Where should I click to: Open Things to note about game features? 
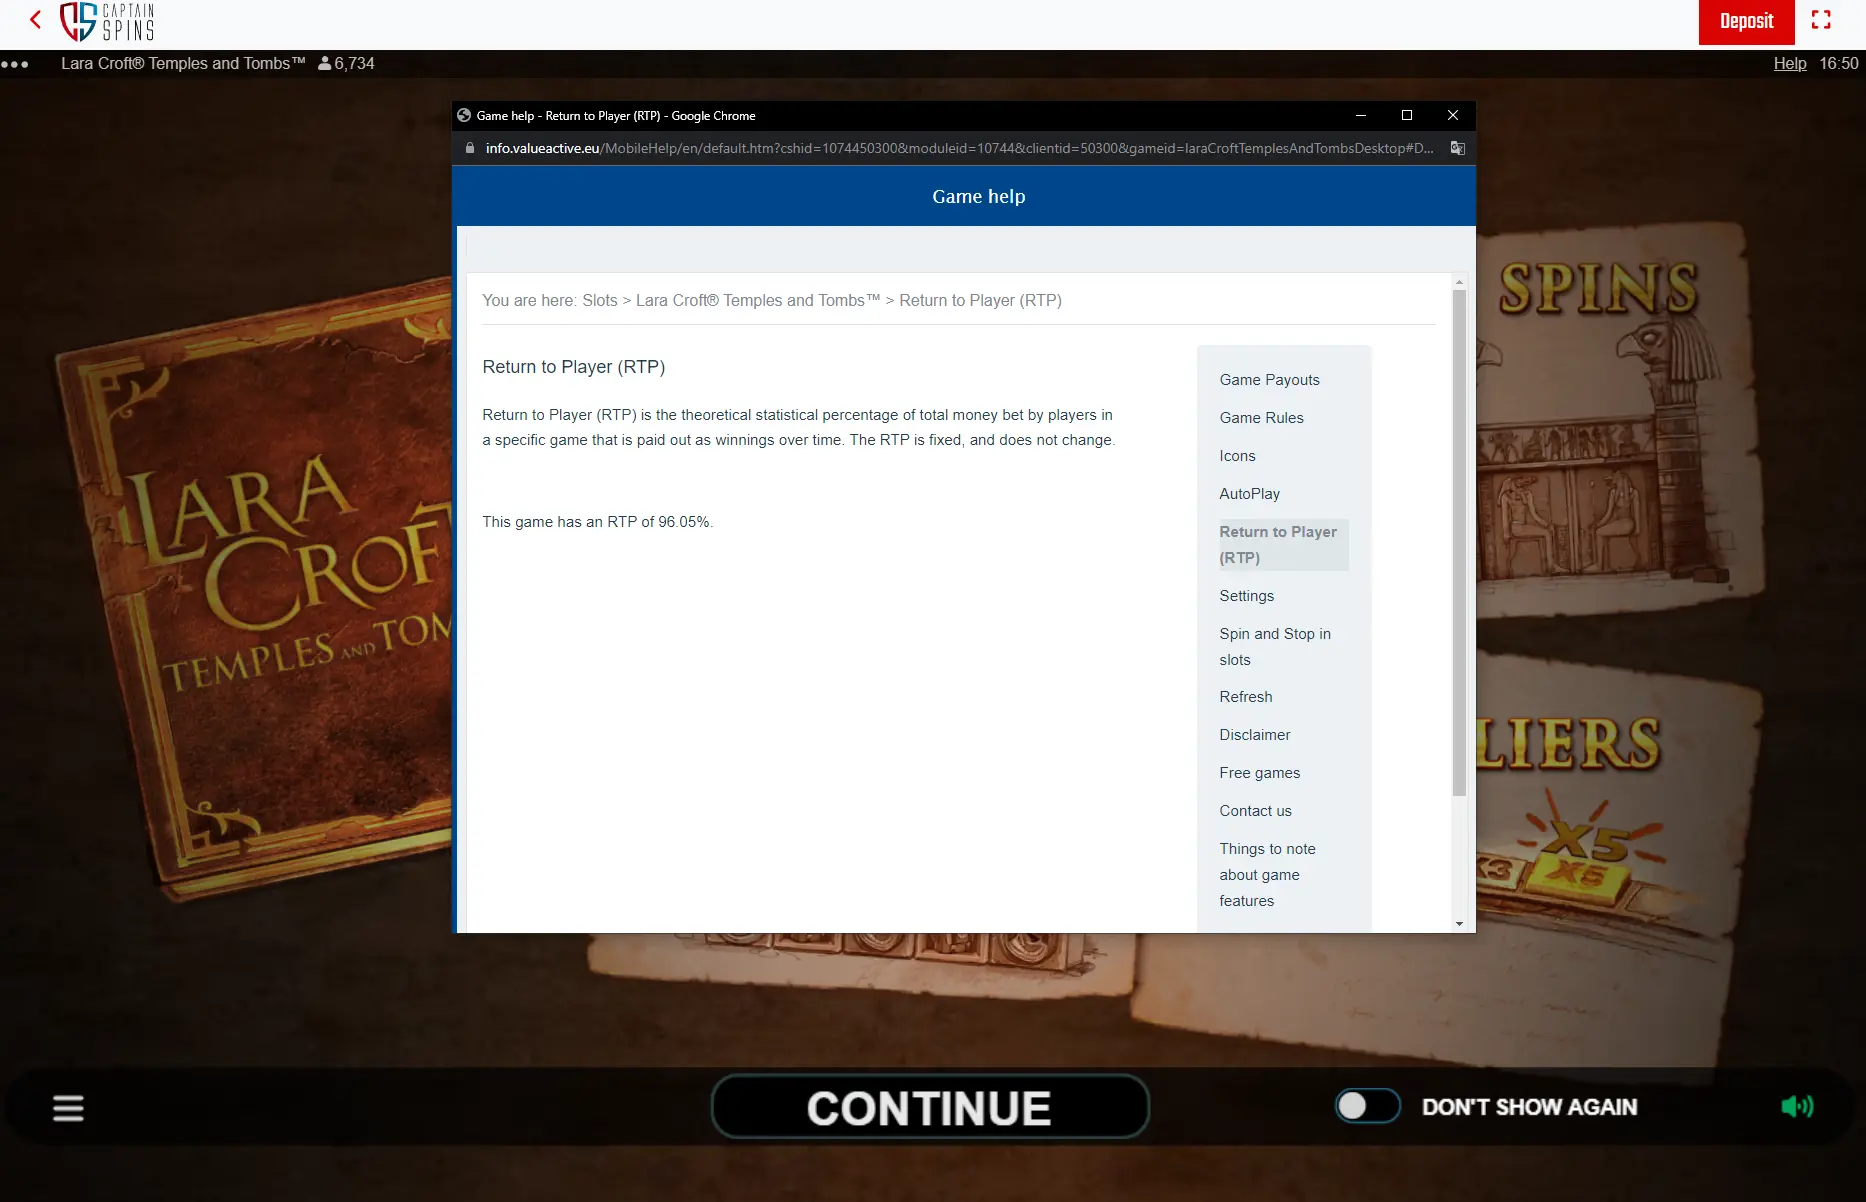click(x=1267, y=875)
